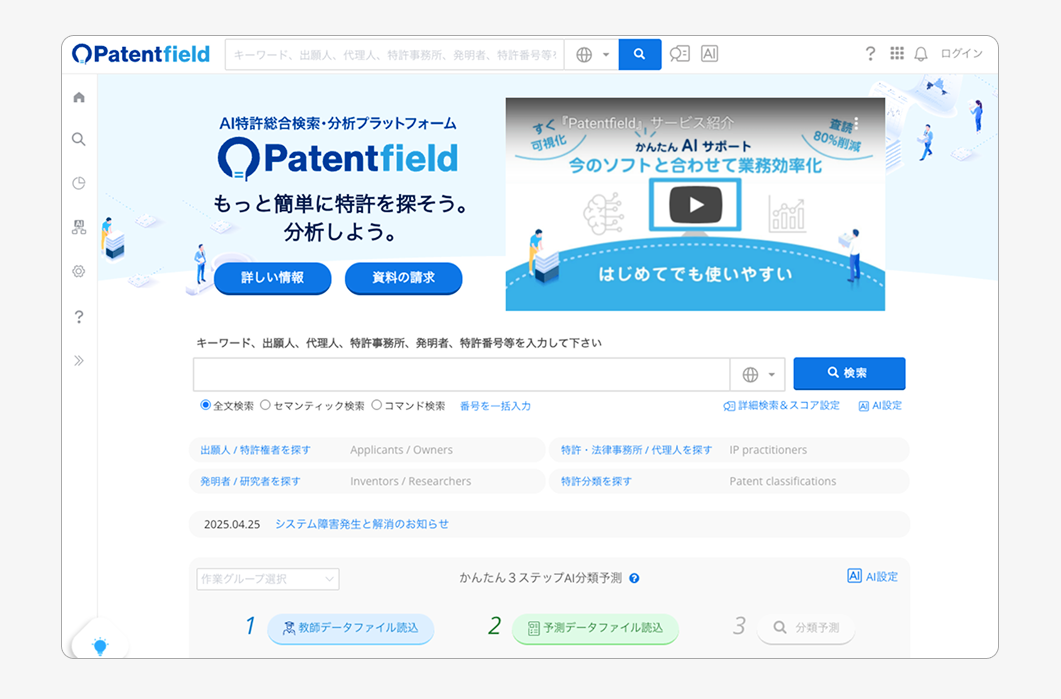Click the blue magnifier search button in header
The image size is (1061, 699).
(639, 54)
